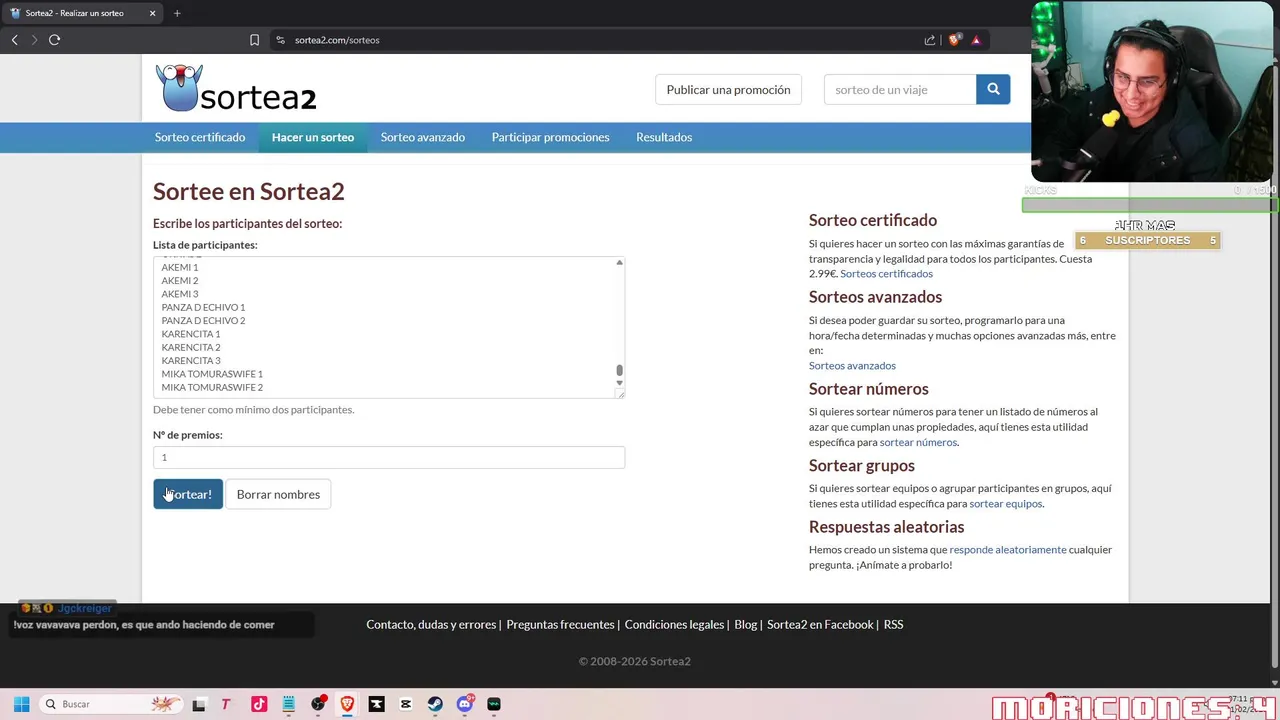1280x720 pixels.
Task: Click the browser address bar URL
Action: pyautogui.click(x=337, y=40)
